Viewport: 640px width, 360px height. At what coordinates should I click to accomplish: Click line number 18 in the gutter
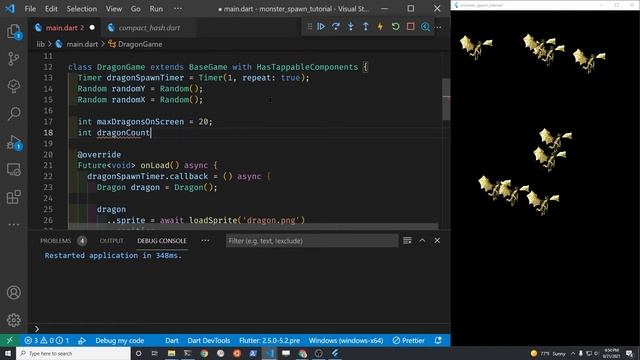coord(48,132)
